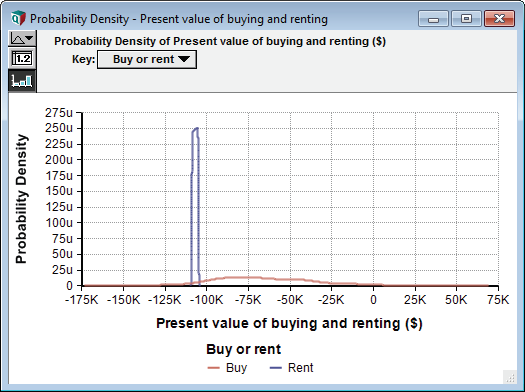Click the Rent legend color swatch
The width and height of the screenshot is (525, 392).
click(x=276, y=368)
